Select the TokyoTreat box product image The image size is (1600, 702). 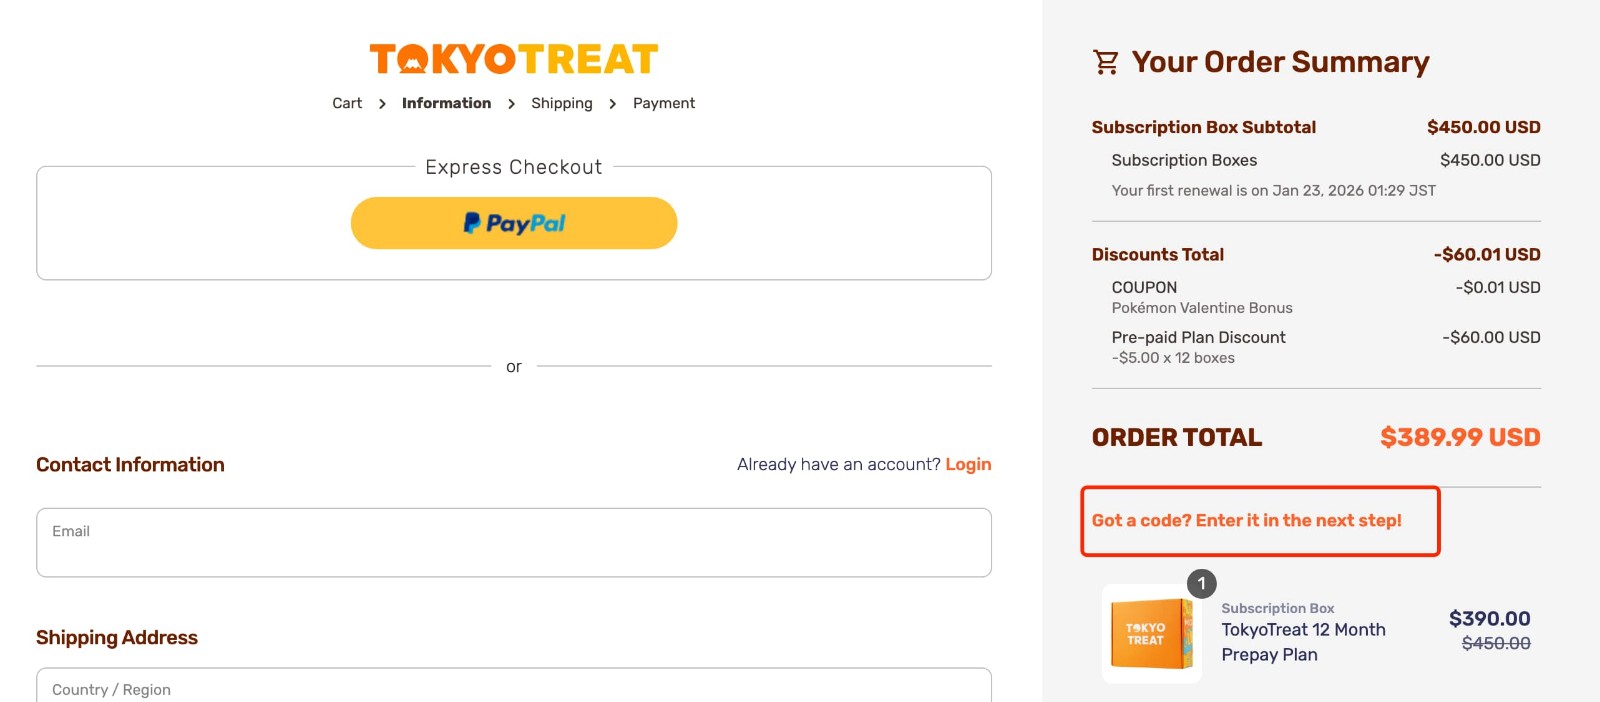(x=1151, y=634)
